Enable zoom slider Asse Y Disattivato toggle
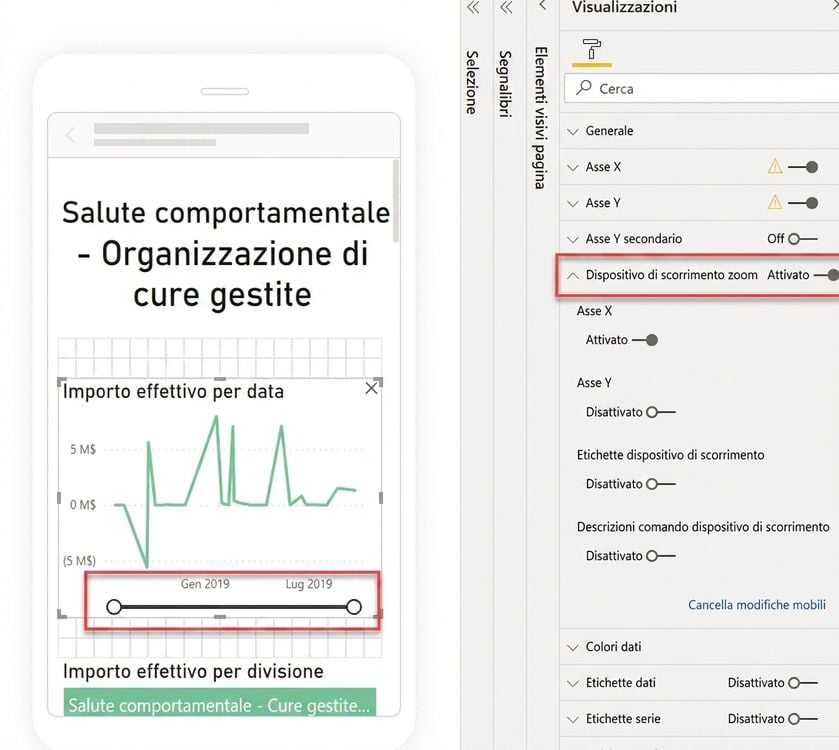Image resolution: width=839 pixels, height=750 pixels. [x=661, y=412]
